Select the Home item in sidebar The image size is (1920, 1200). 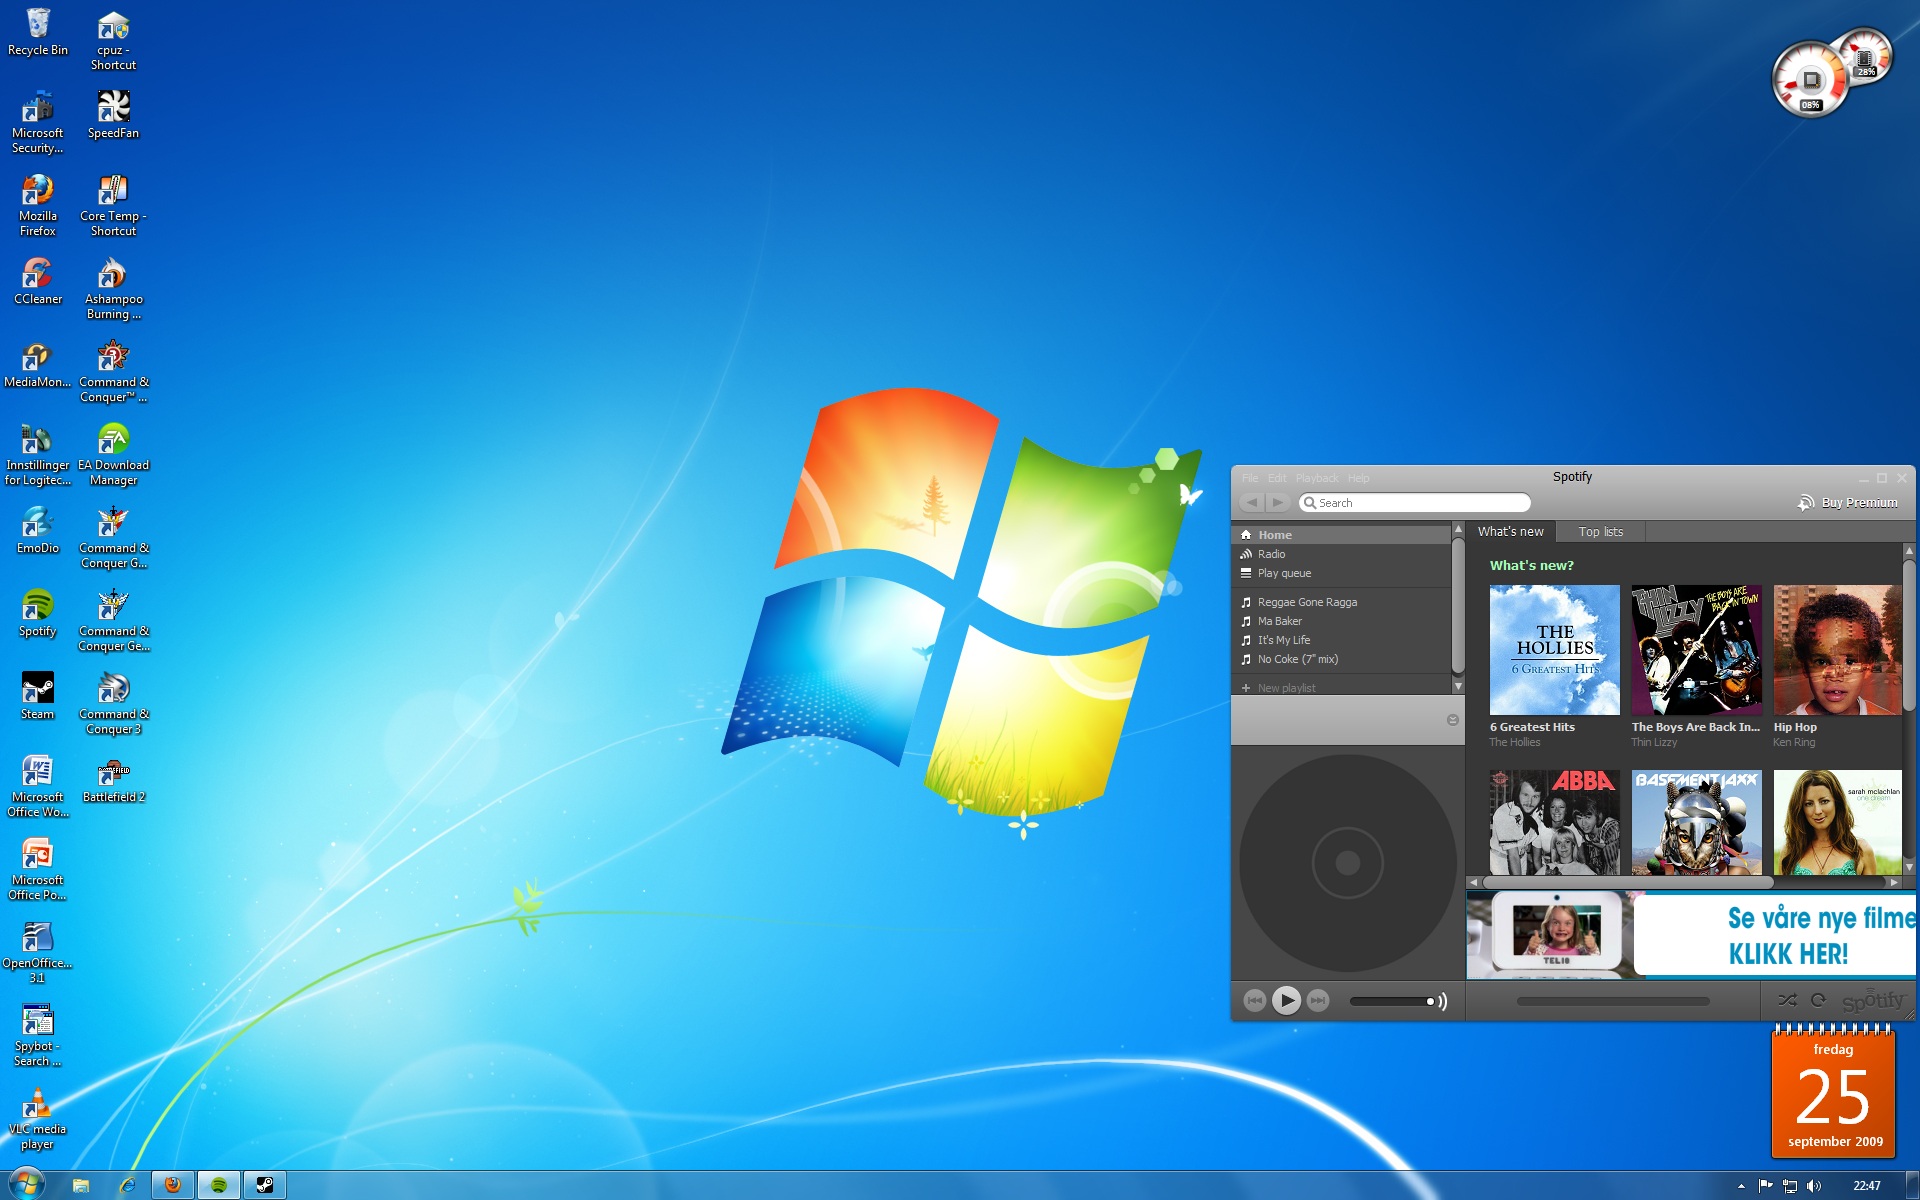1274,535
